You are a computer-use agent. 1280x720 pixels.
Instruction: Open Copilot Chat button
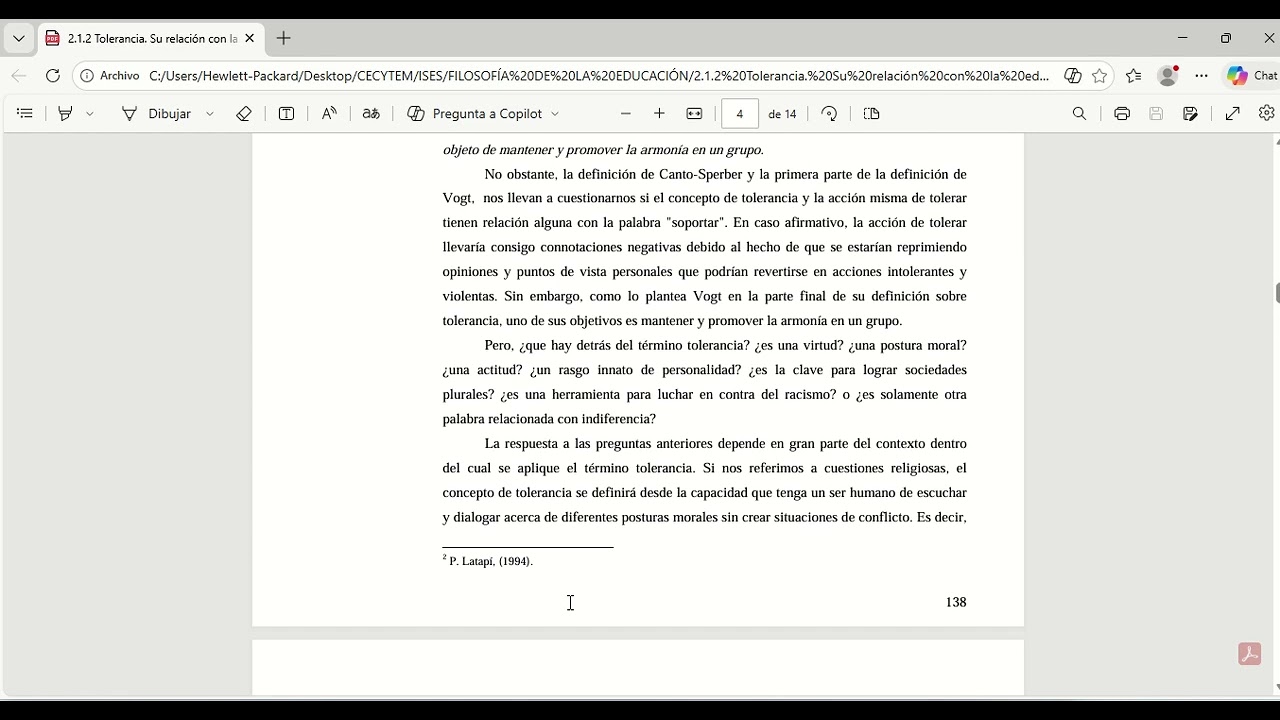point(1252,76)
